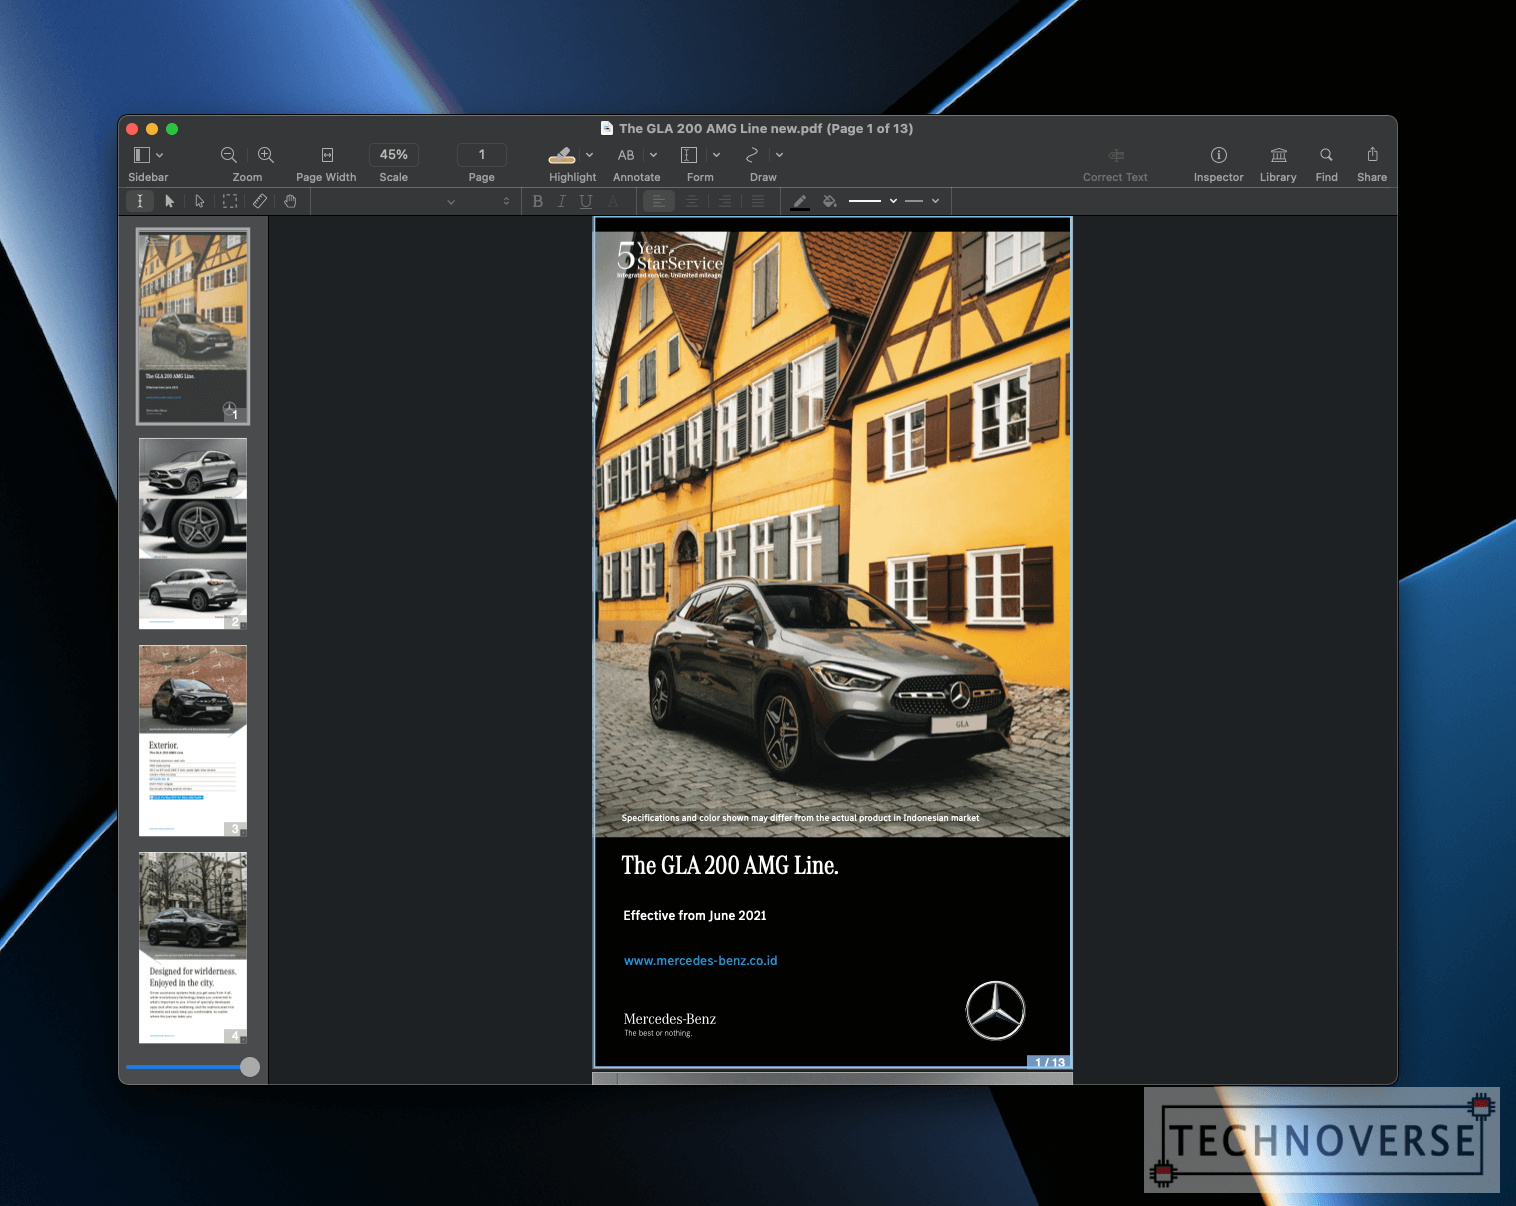Open Find search
Image resolution: width=1516 pixels, height=1206 pixels.
coord(1327,155)
